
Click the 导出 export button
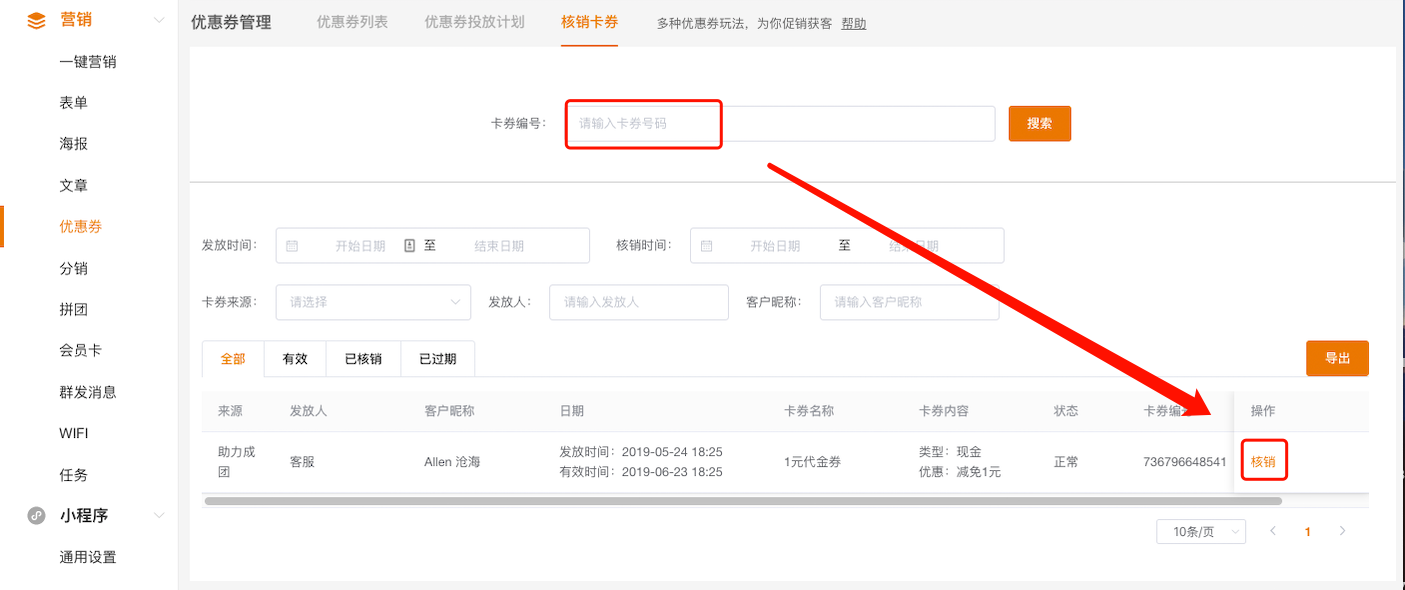[1337, 358]
